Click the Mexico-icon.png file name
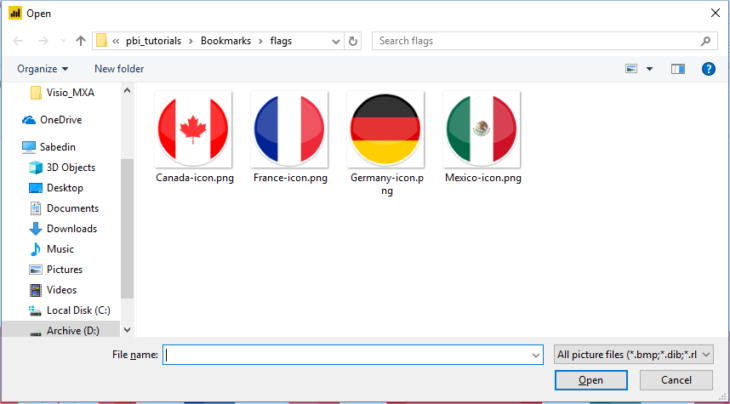 pos(483,178)
